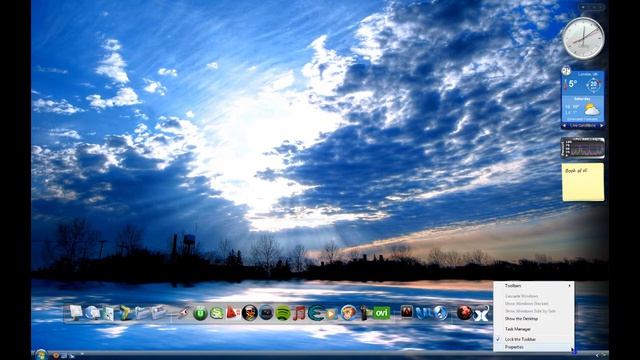Open the red Adobe Reader dock icon
Screen dimensions: 640x360
[x=233, y=313]
